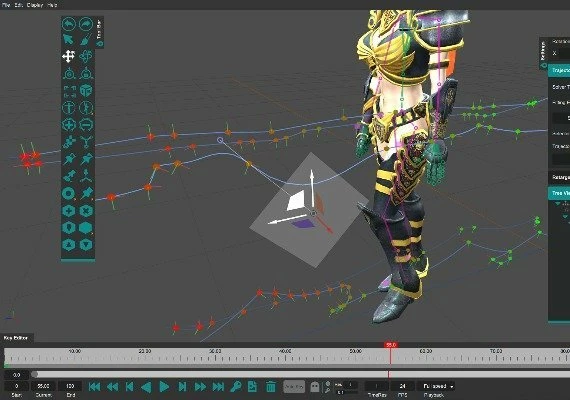Image resolution: width=570 pixels, height=400 pixels.
Task: Click the hexagon up-triangle icon
Action: coord(69,245)
